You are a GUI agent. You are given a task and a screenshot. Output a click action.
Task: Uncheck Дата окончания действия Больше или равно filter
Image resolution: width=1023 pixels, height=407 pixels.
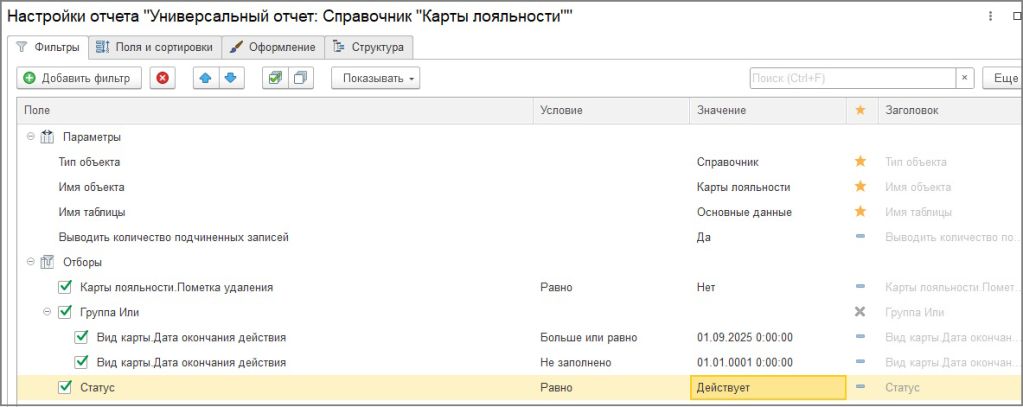point(81,337)
